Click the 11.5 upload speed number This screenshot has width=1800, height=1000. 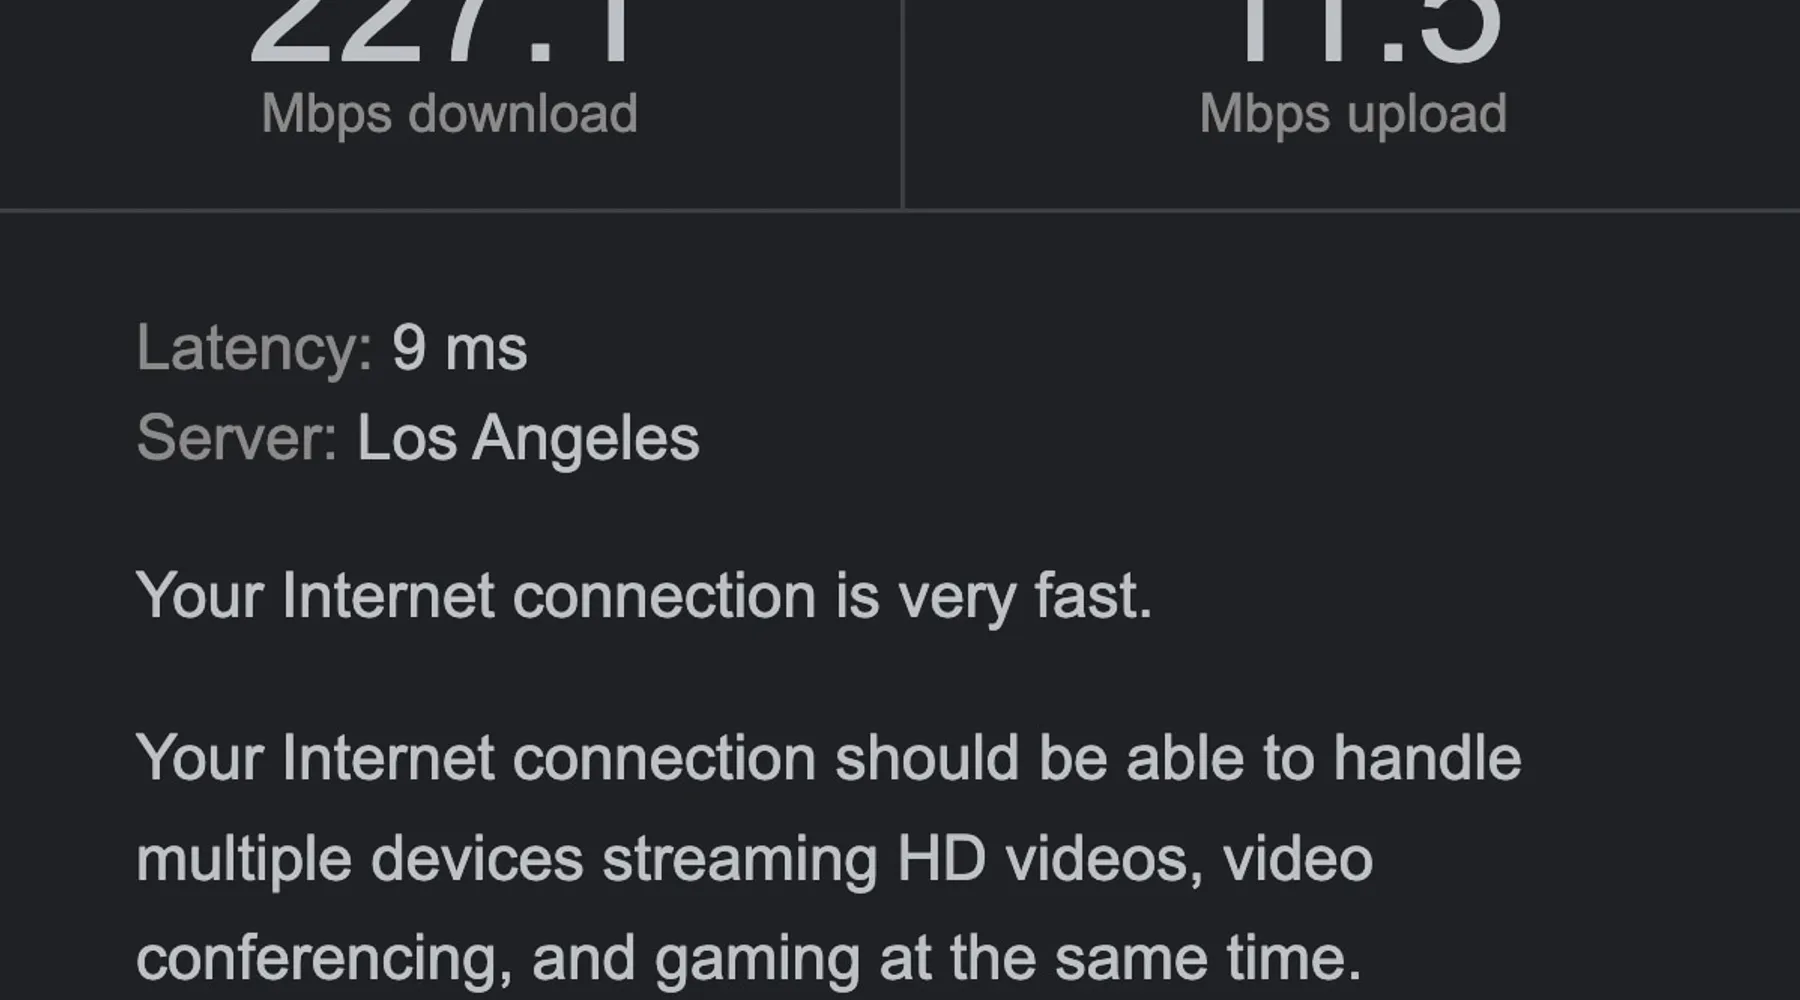pos(1369,32)
